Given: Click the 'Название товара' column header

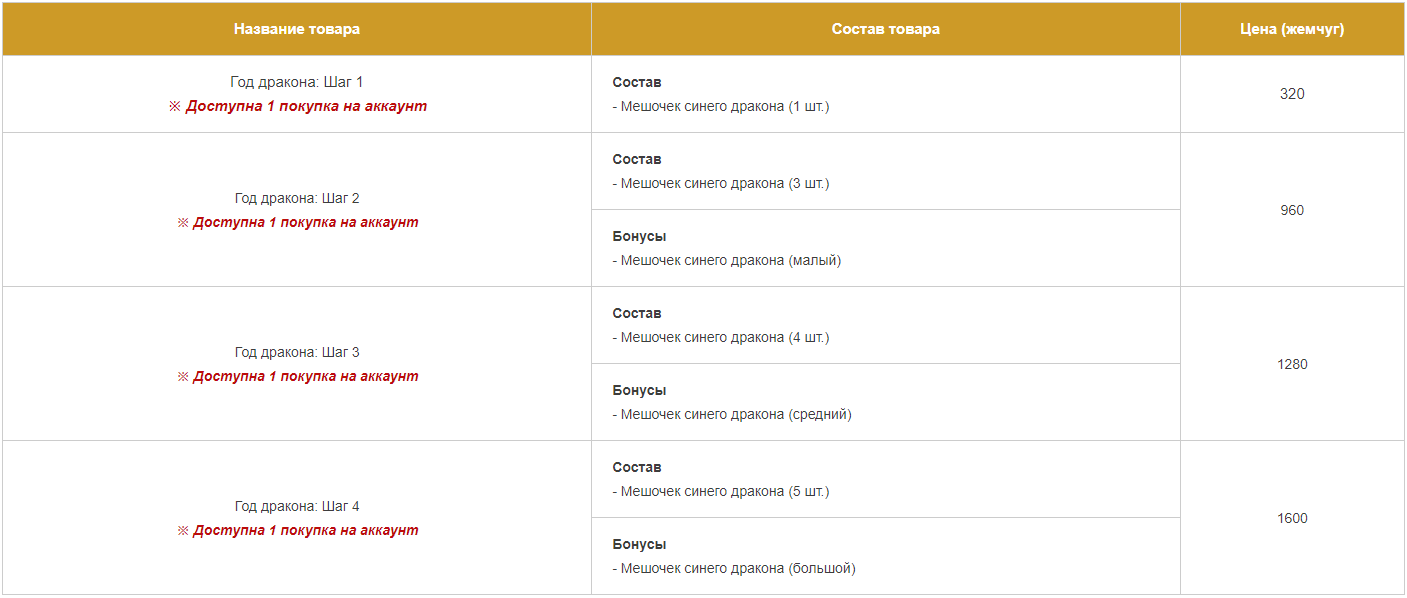Looking at the screenshot, I should point(297,29).
